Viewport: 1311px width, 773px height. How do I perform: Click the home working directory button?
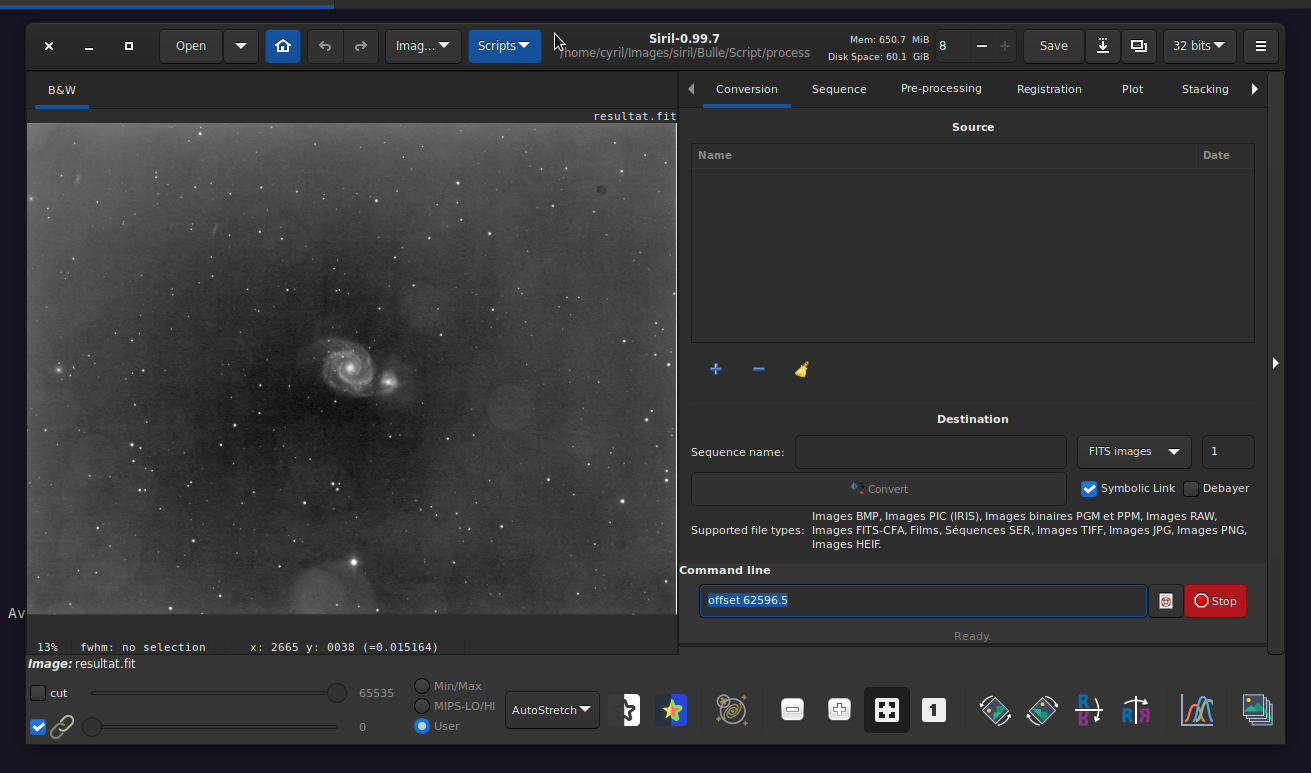[x=283, y=46]
